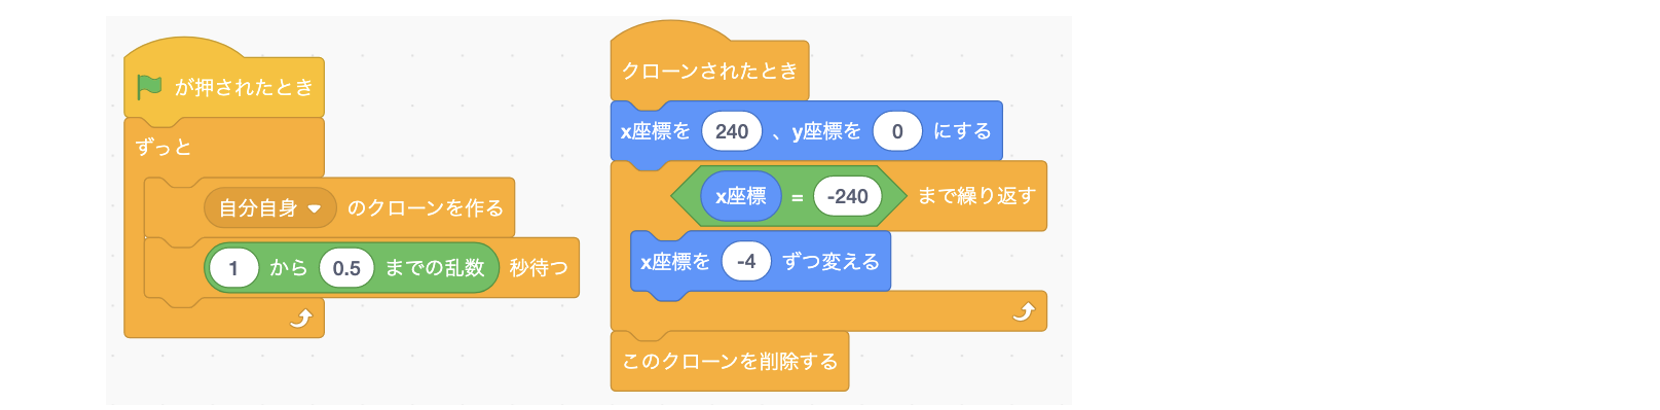Click the まで繰り返す repeat-until block label
The height and width of the screenshot is (410, 1660).
976,196
